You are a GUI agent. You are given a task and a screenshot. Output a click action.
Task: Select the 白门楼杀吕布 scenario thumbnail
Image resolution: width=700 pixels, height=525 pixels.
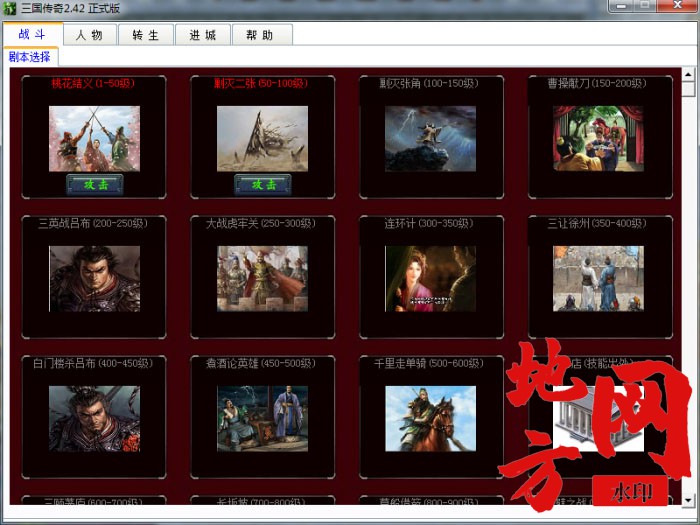[x=94, y=419]
